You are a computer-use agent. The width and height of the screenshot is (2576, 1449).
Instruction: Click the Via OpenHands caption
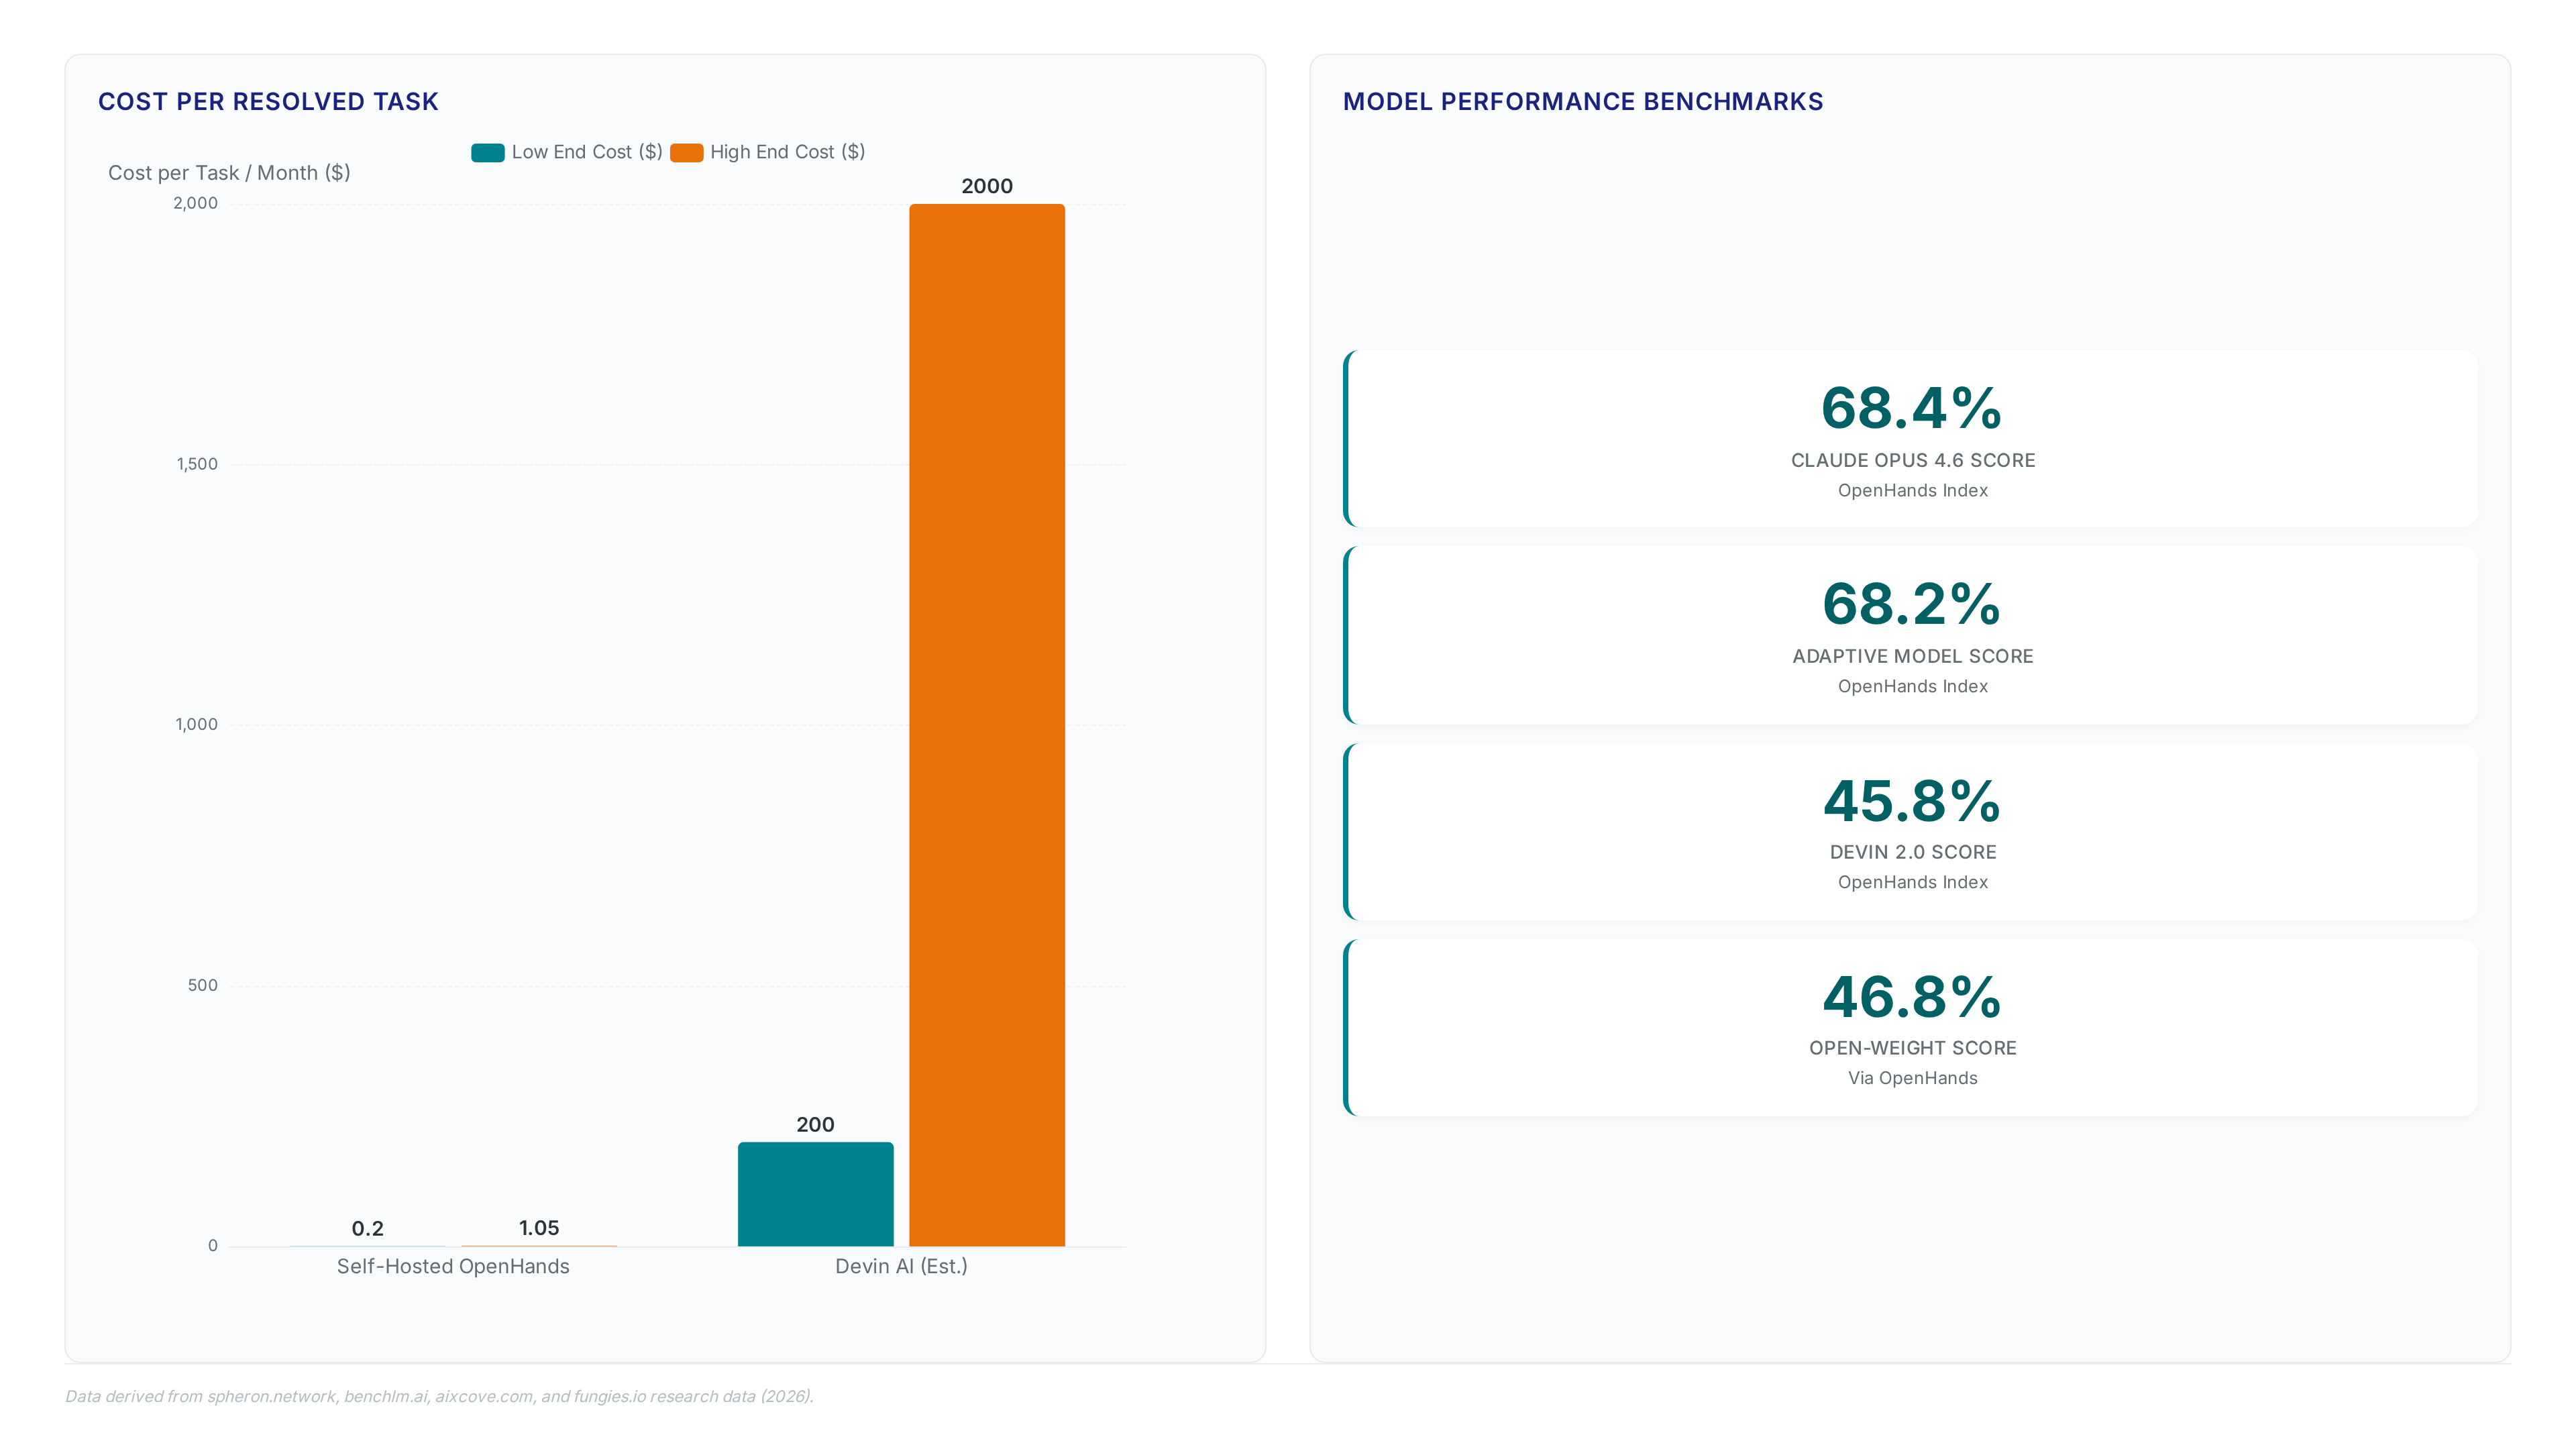(x=1913, y=1078)
